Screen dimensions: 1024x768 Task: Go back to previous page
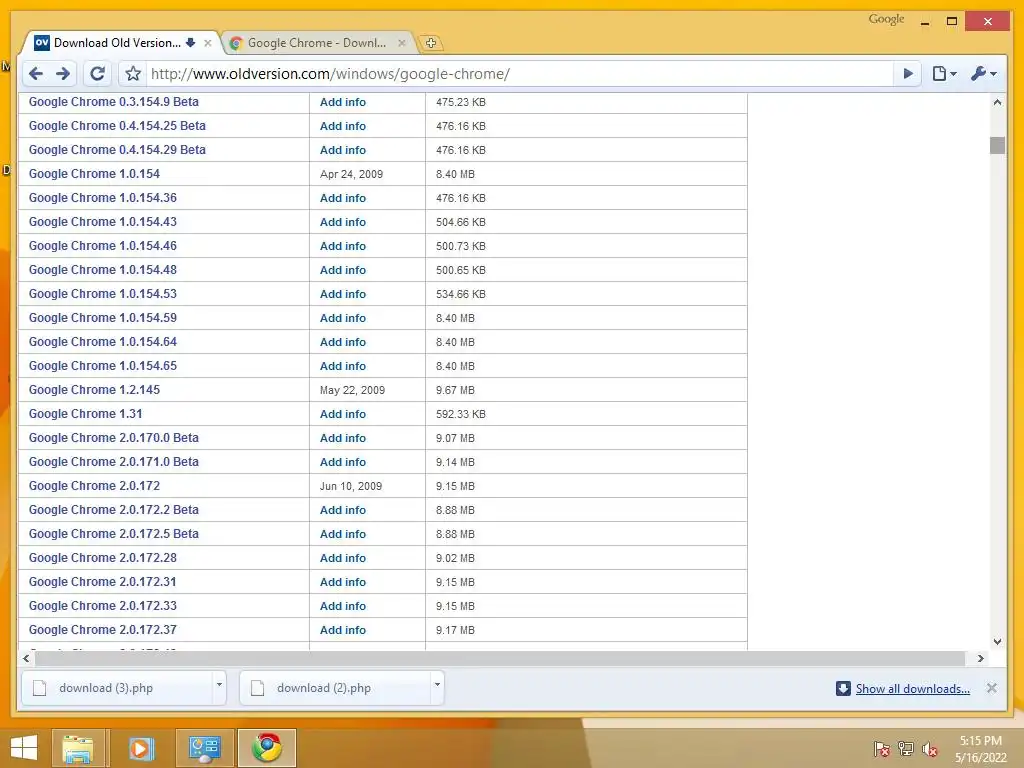click(37, 74)
